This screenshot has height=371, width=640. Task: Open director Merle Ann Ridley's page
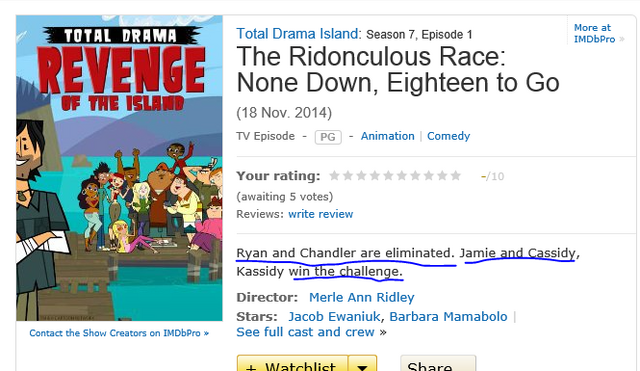[362, 297]
